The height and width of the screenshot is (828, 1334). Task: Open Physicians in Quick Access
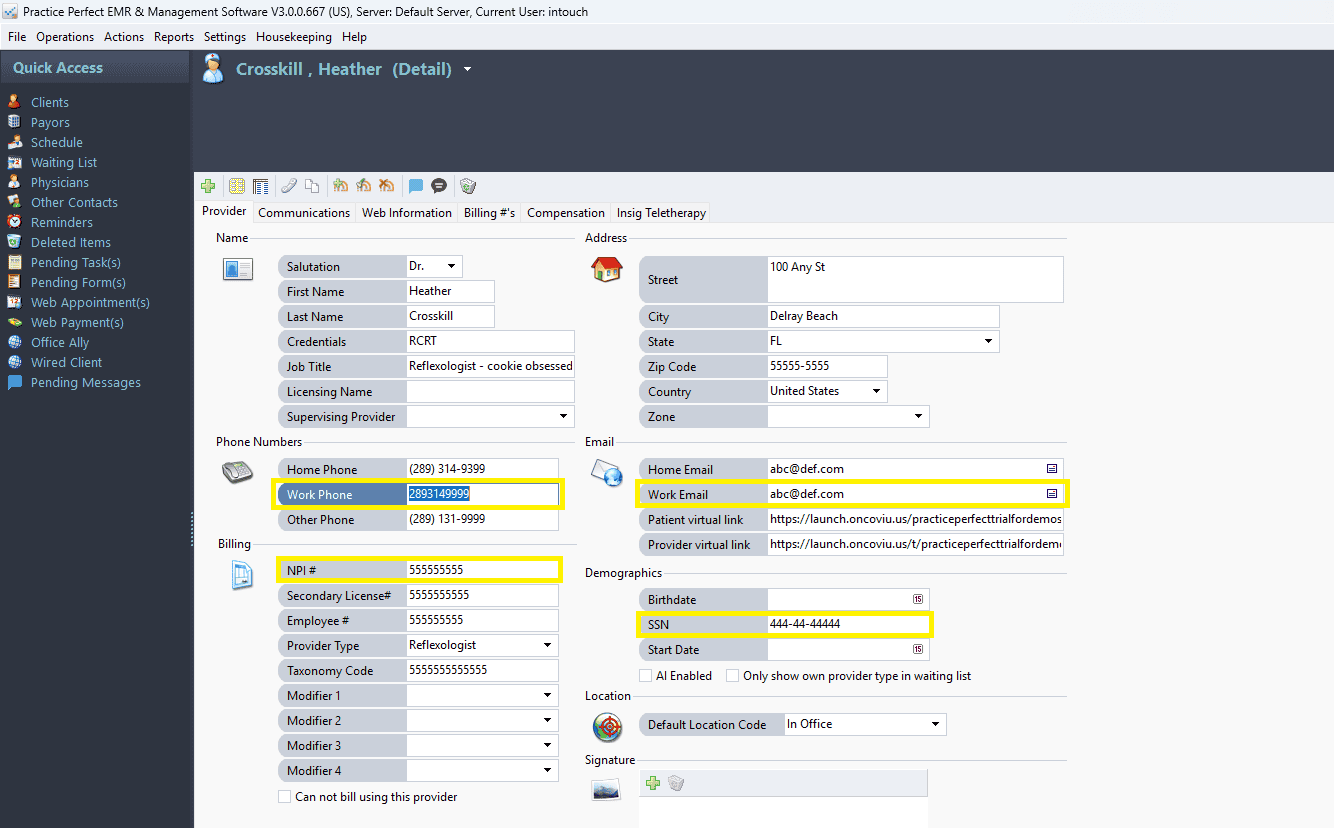tap(60, 182)
